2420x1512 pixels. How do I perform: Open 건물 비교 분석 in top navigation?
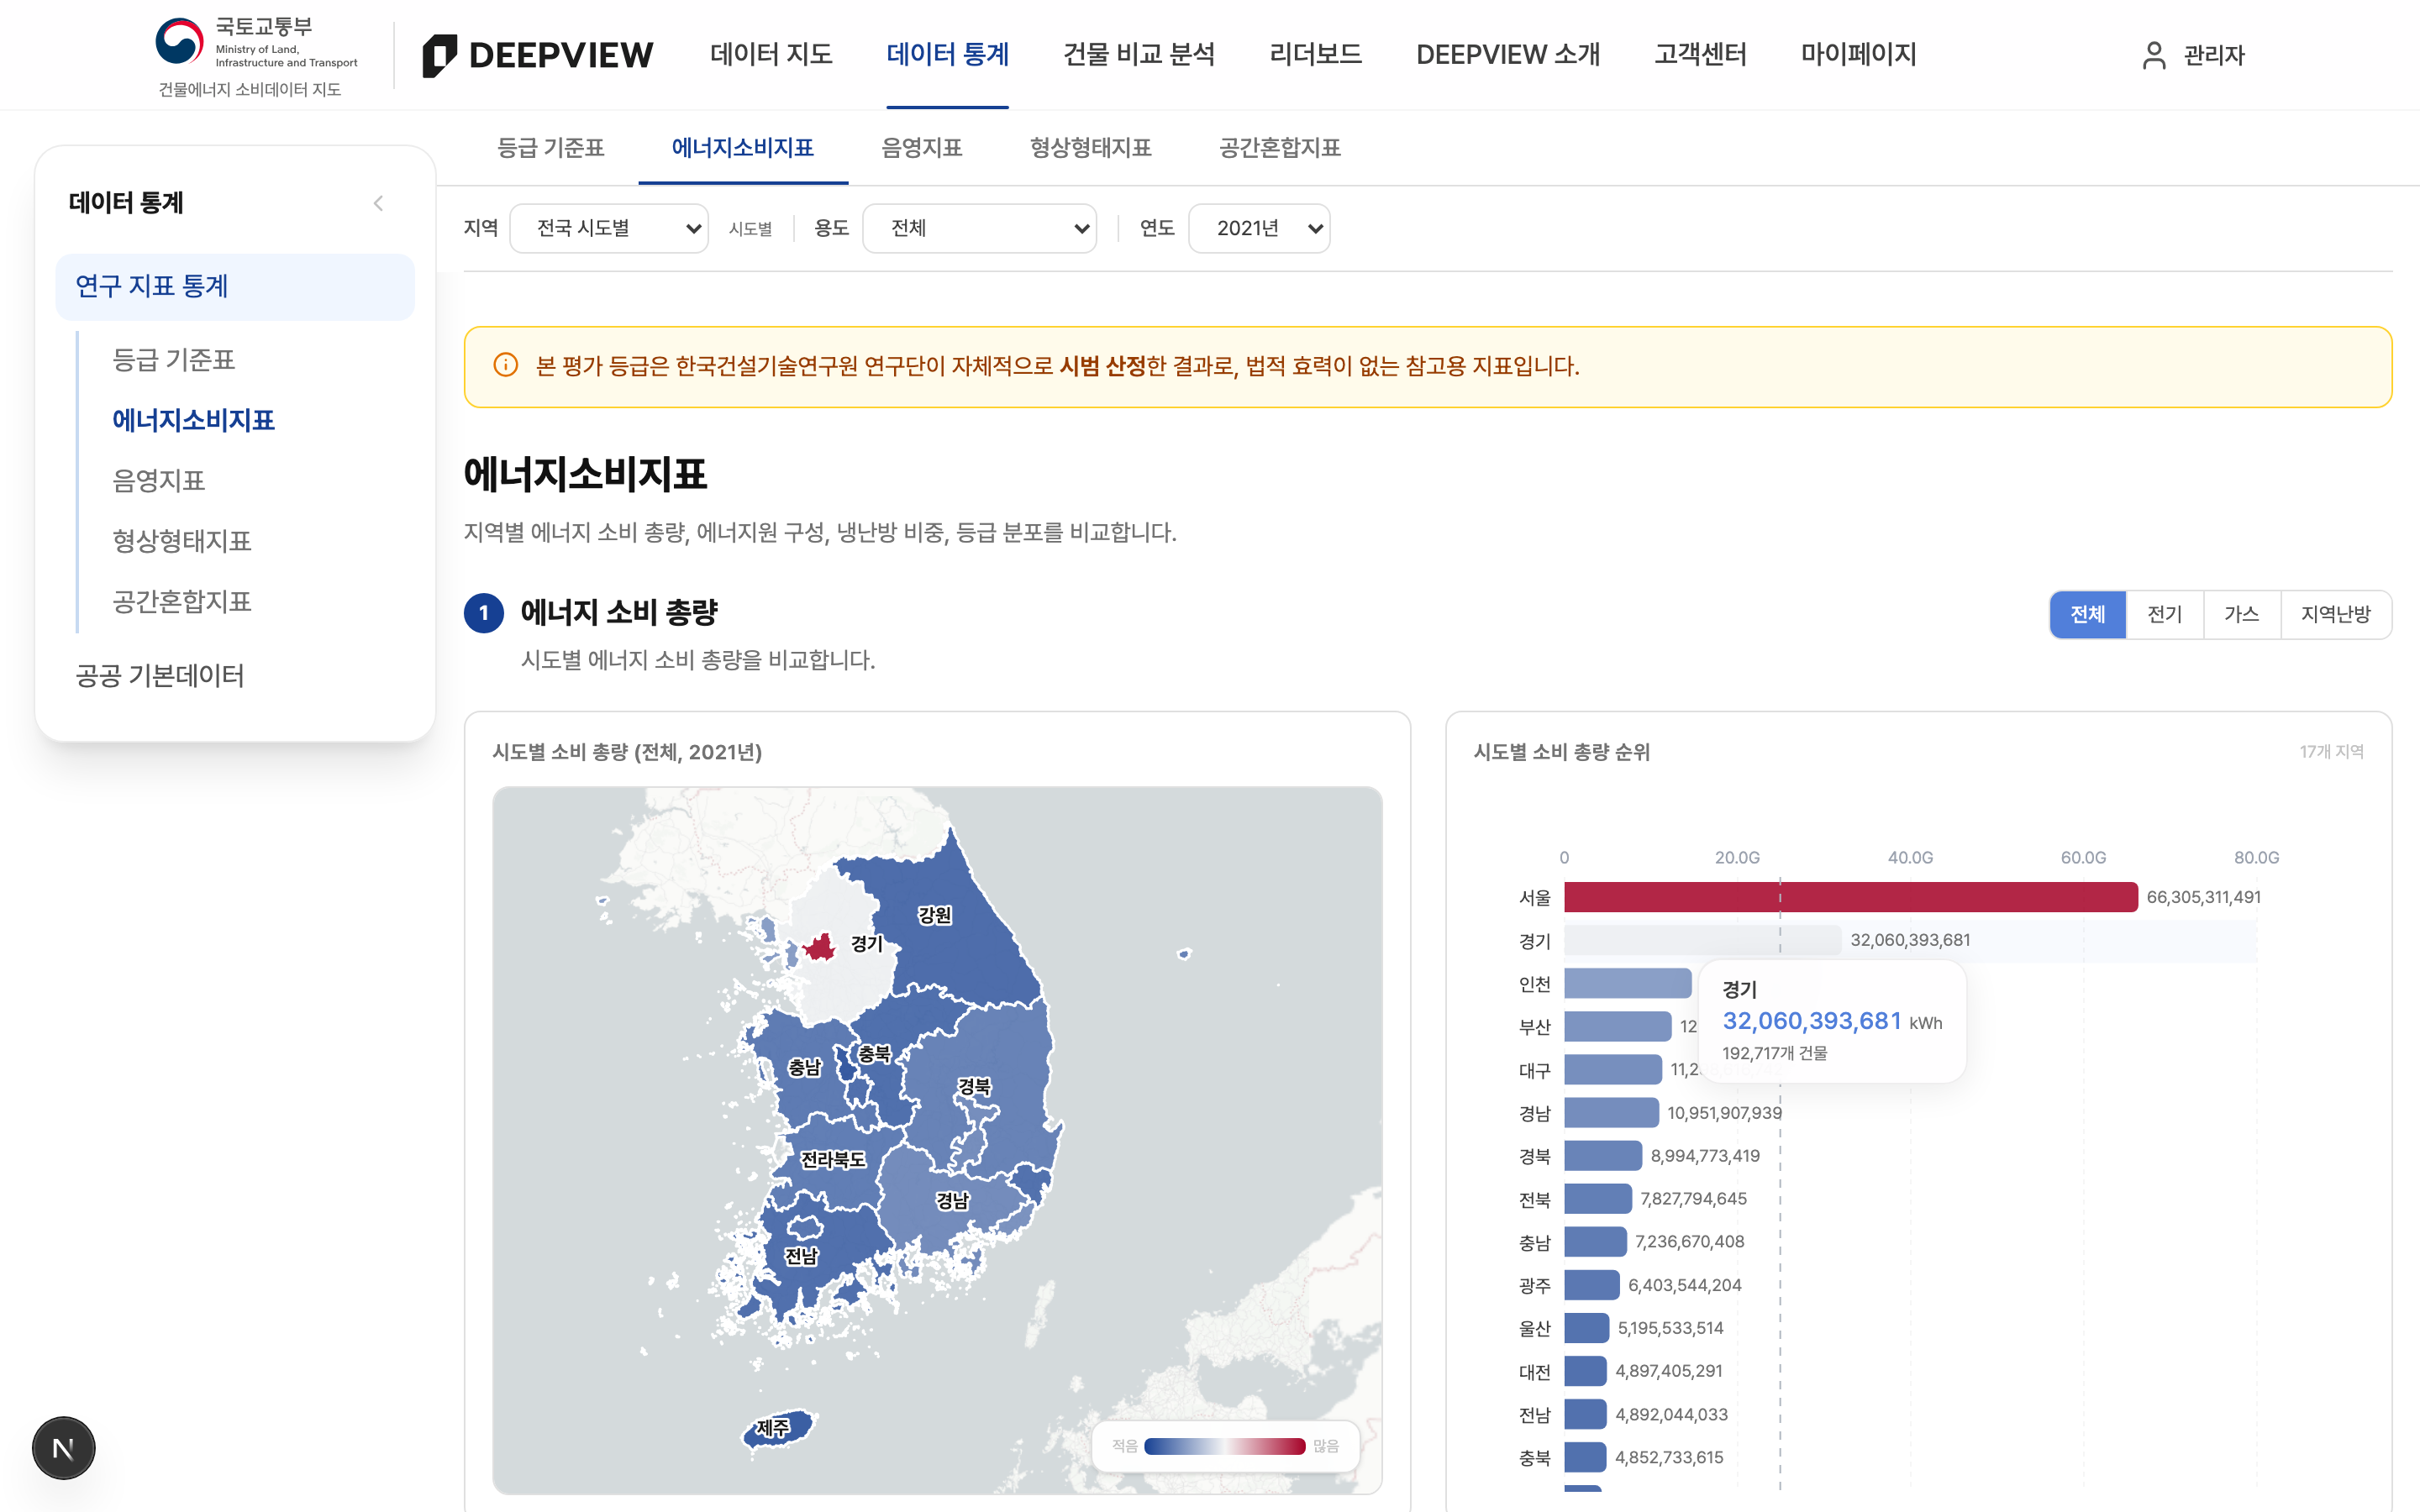[1139, 54]
